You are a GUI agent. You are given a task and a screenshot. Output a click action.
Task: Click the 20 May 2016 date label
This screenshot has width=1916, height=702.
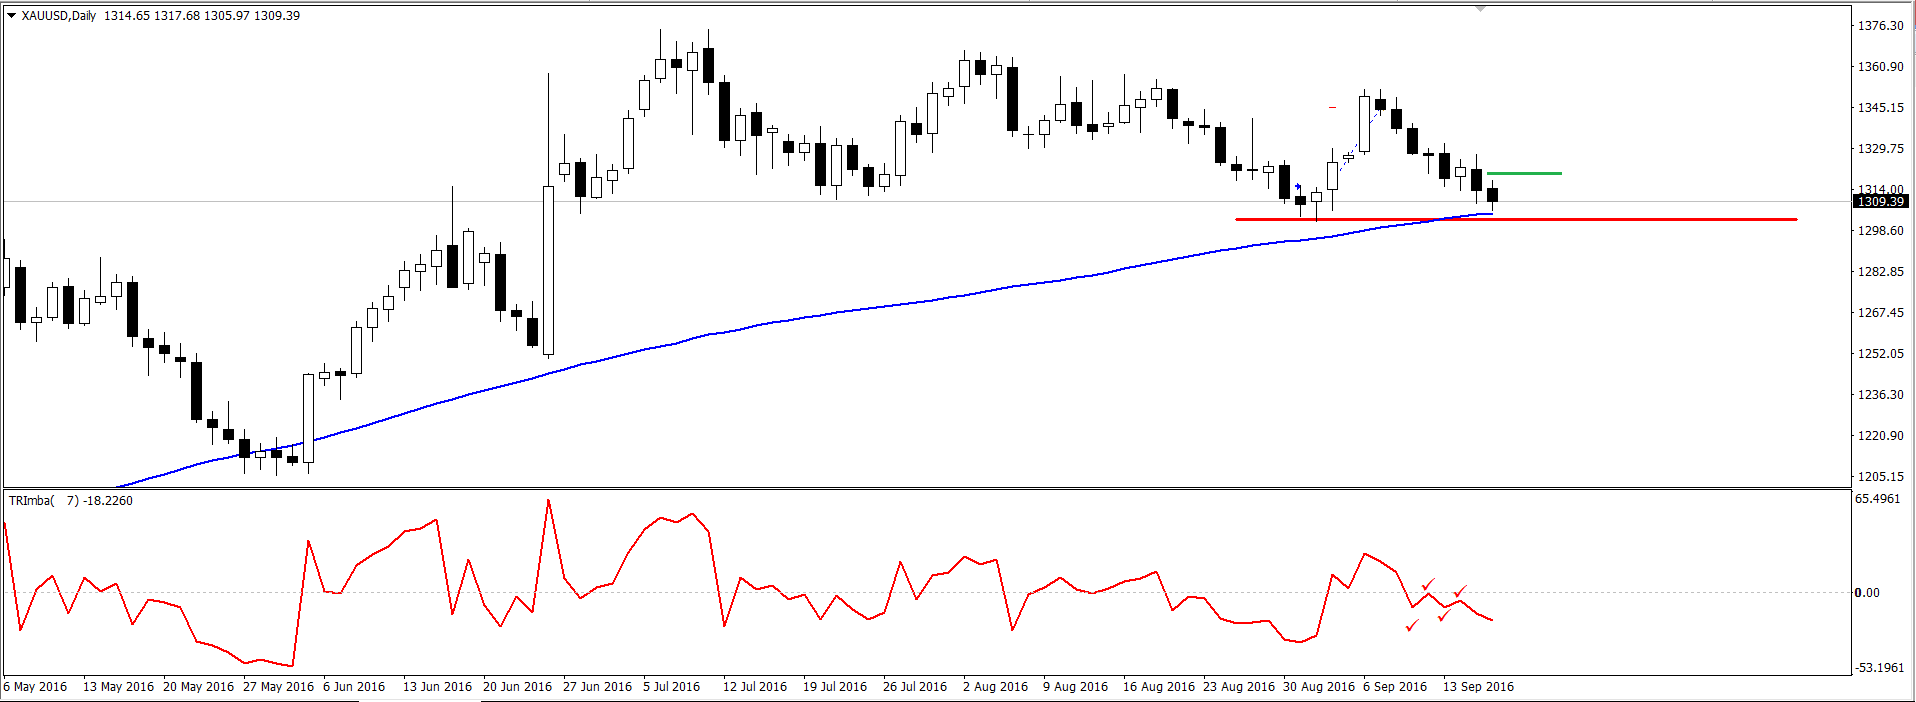(x=198, y=687)
